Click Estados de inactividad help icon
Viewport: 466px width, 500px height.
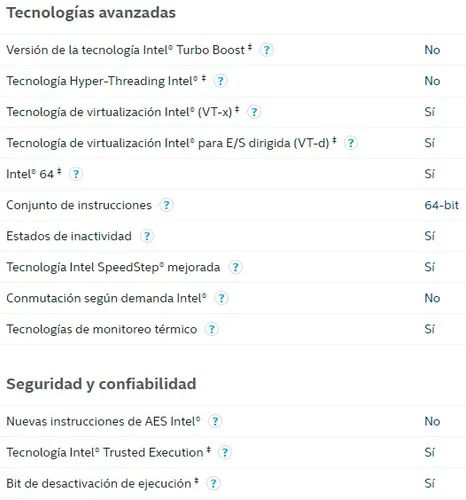click(x=147, y=236)
